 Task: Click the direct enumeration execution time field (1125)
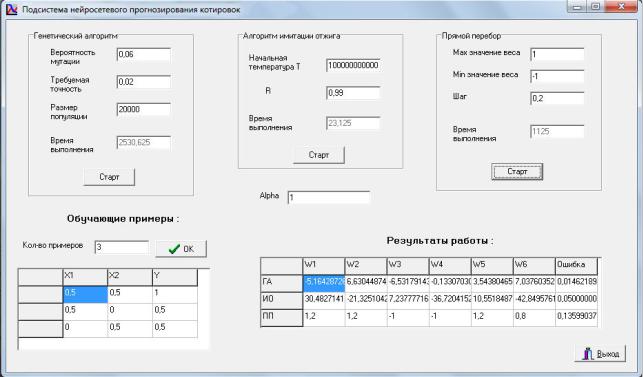(x=557, y=132)
